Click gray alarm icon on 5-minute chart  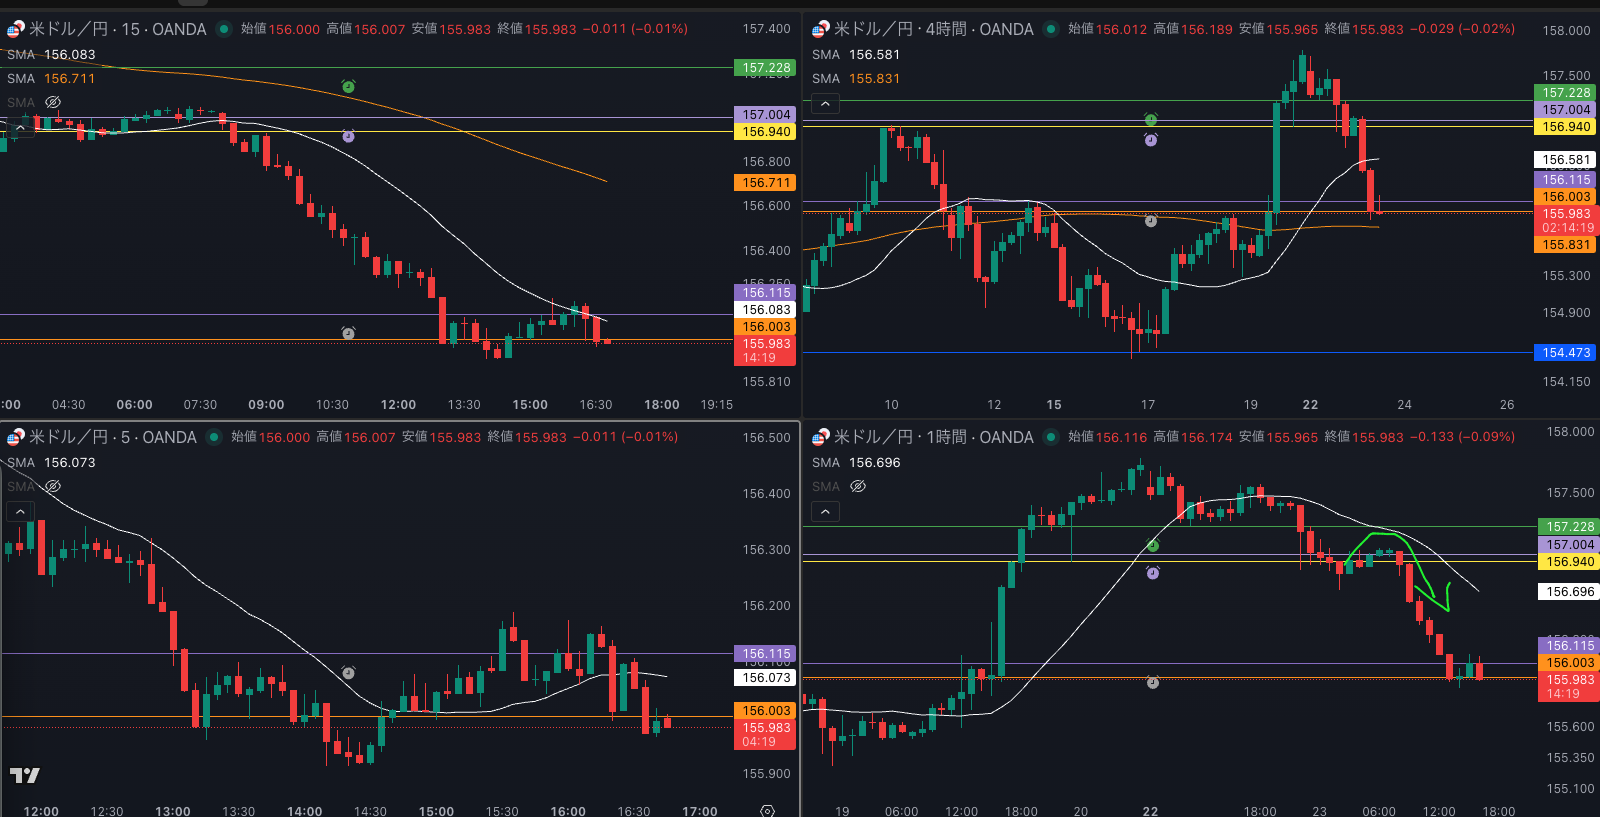[x=348, y=673]
